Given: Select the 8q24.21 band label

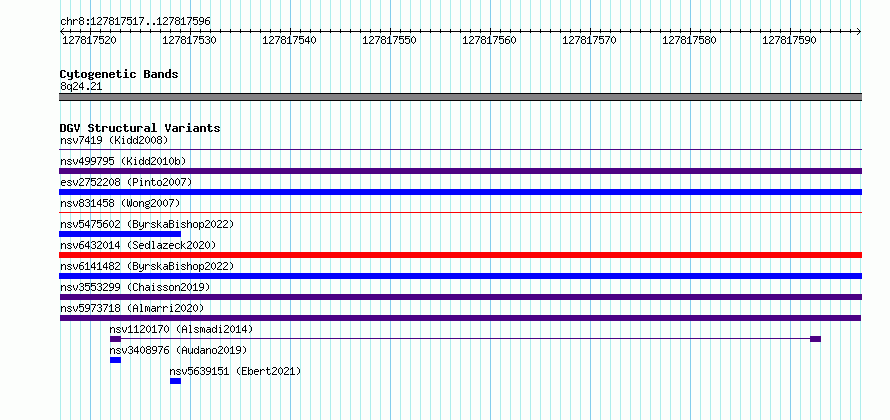Looking at the screenshot, I should click(81, 87).
